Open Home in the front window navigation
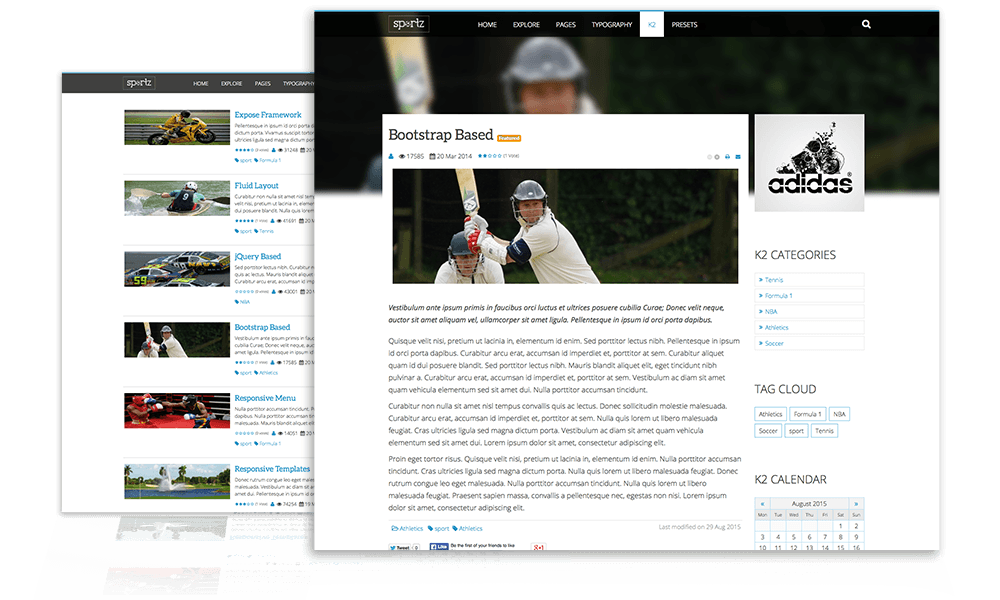1000x600 pixels. pos(487,25)
